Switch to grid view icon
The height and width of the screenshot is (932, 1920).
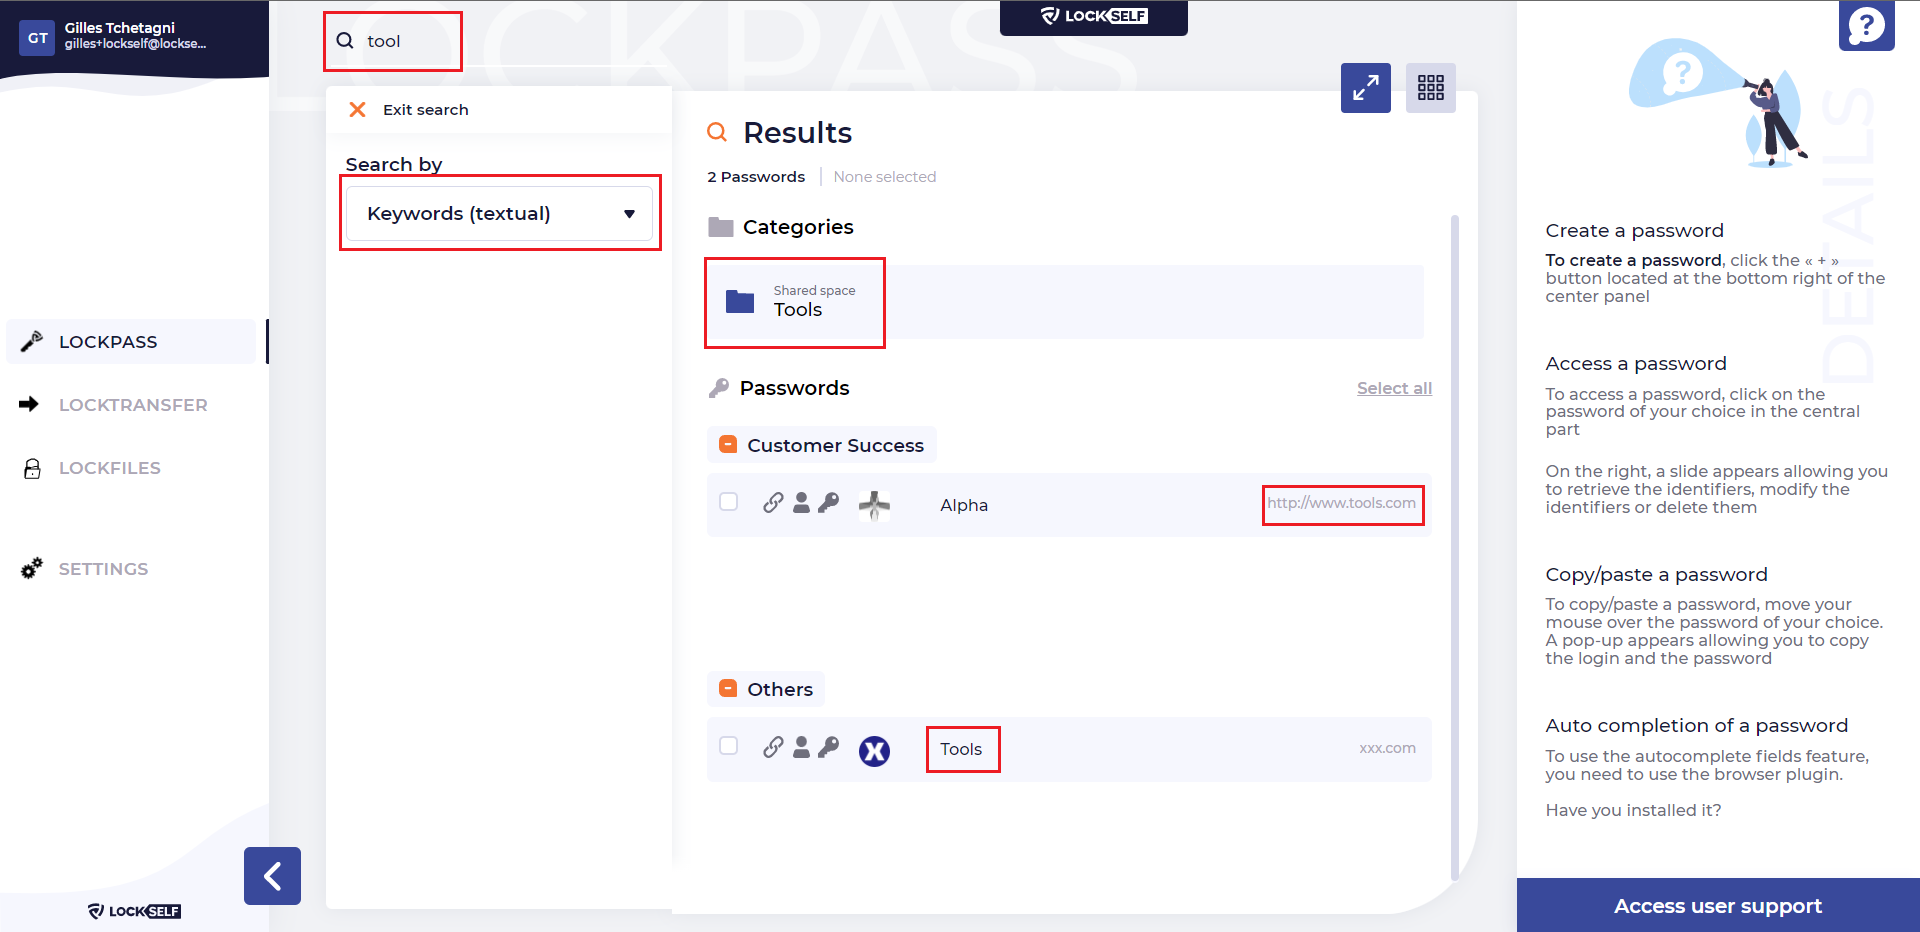1431,88
